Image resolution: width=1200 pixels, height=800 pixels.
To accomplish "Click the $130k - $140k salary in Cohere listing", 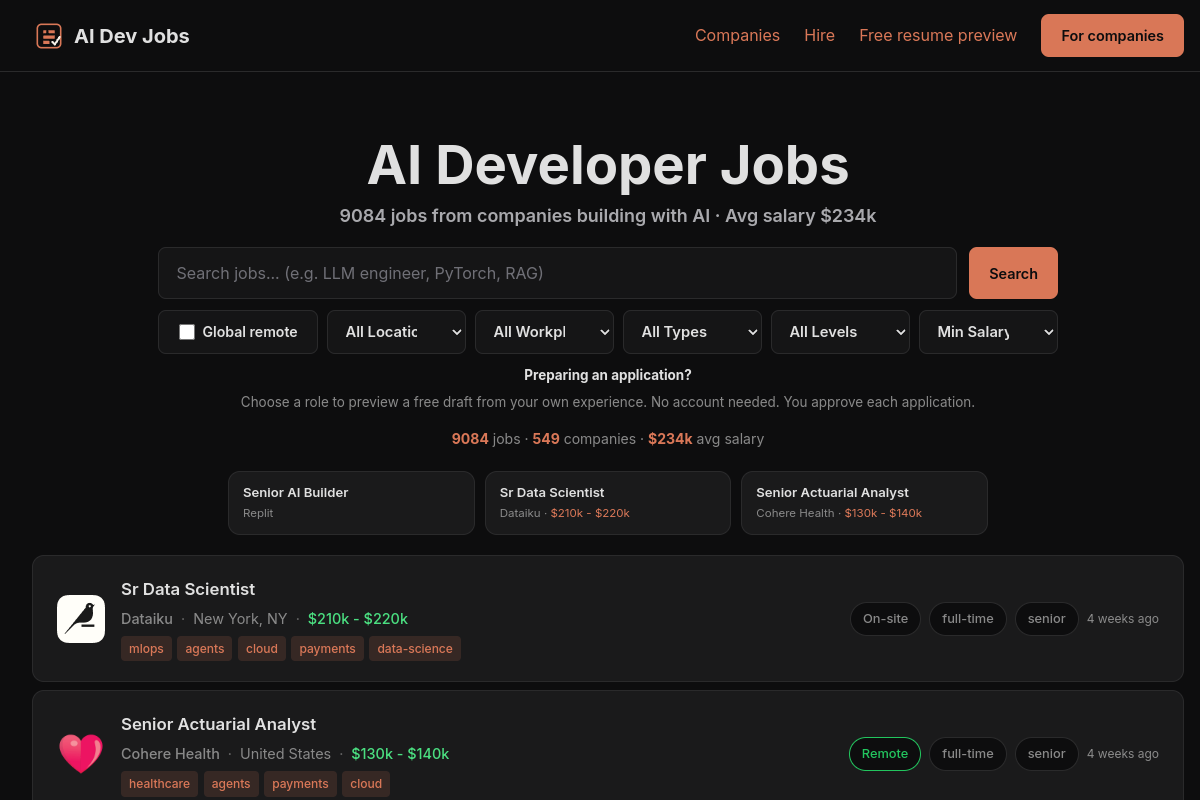I will [x=400, y=754].
